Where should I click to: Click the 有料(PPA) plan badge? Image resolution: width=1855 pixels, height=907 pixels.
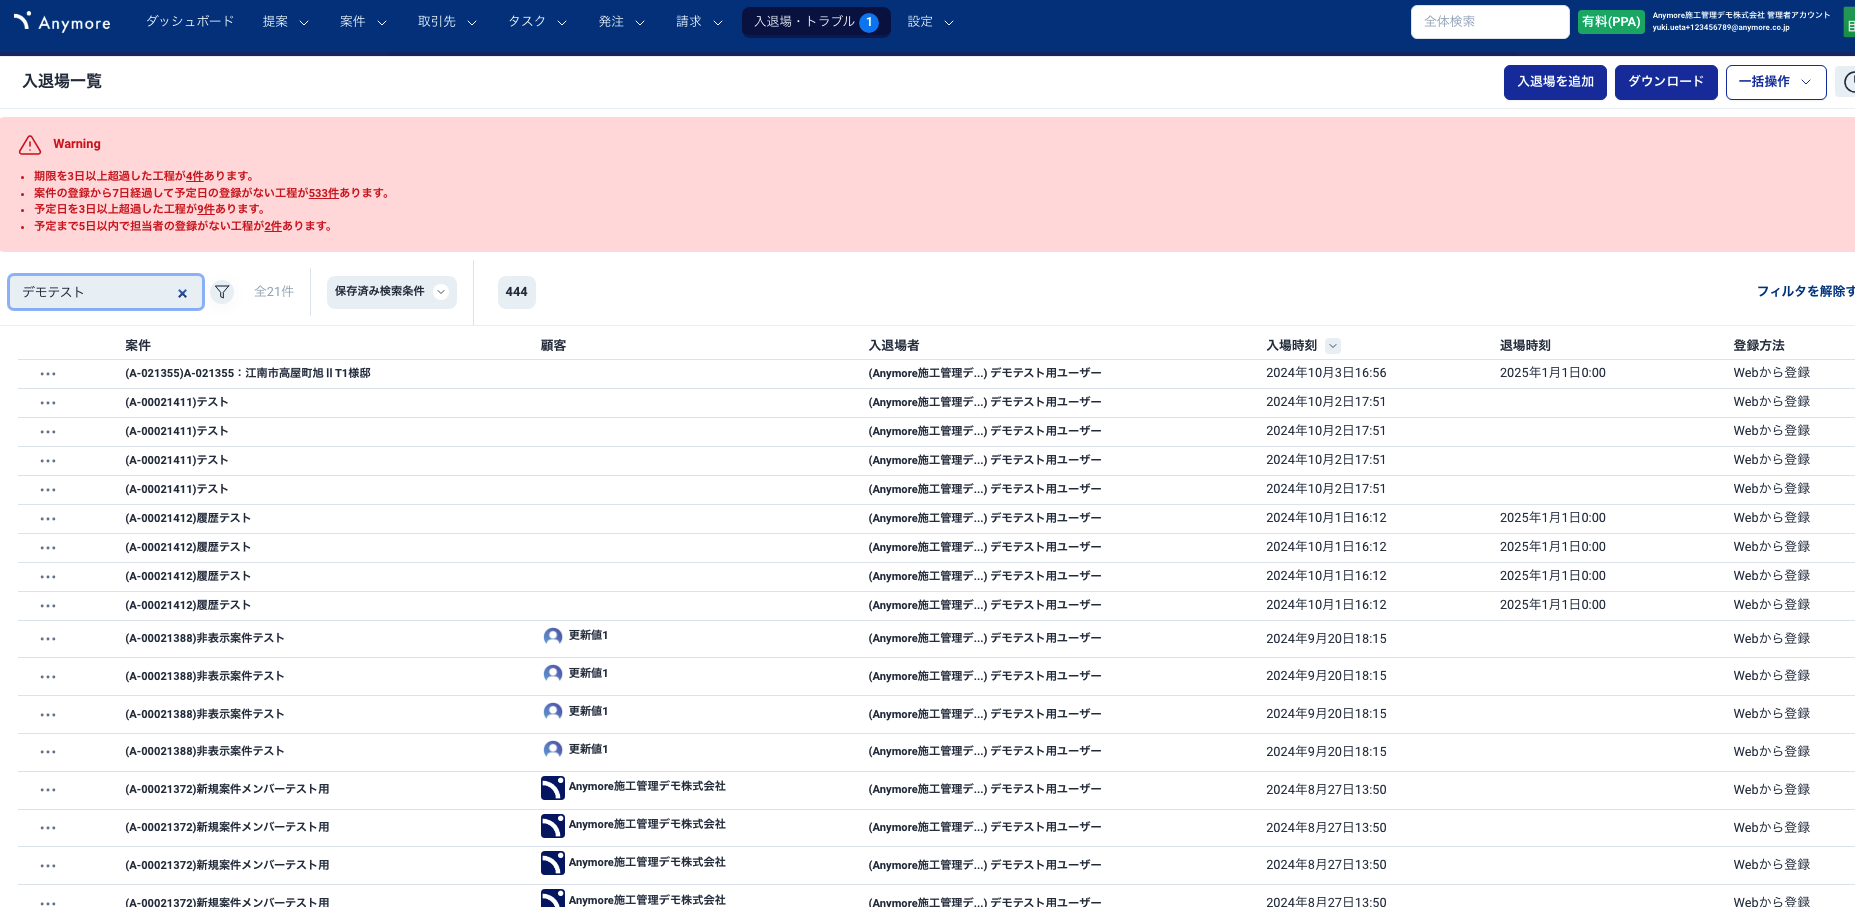(x=1611, y=22)
